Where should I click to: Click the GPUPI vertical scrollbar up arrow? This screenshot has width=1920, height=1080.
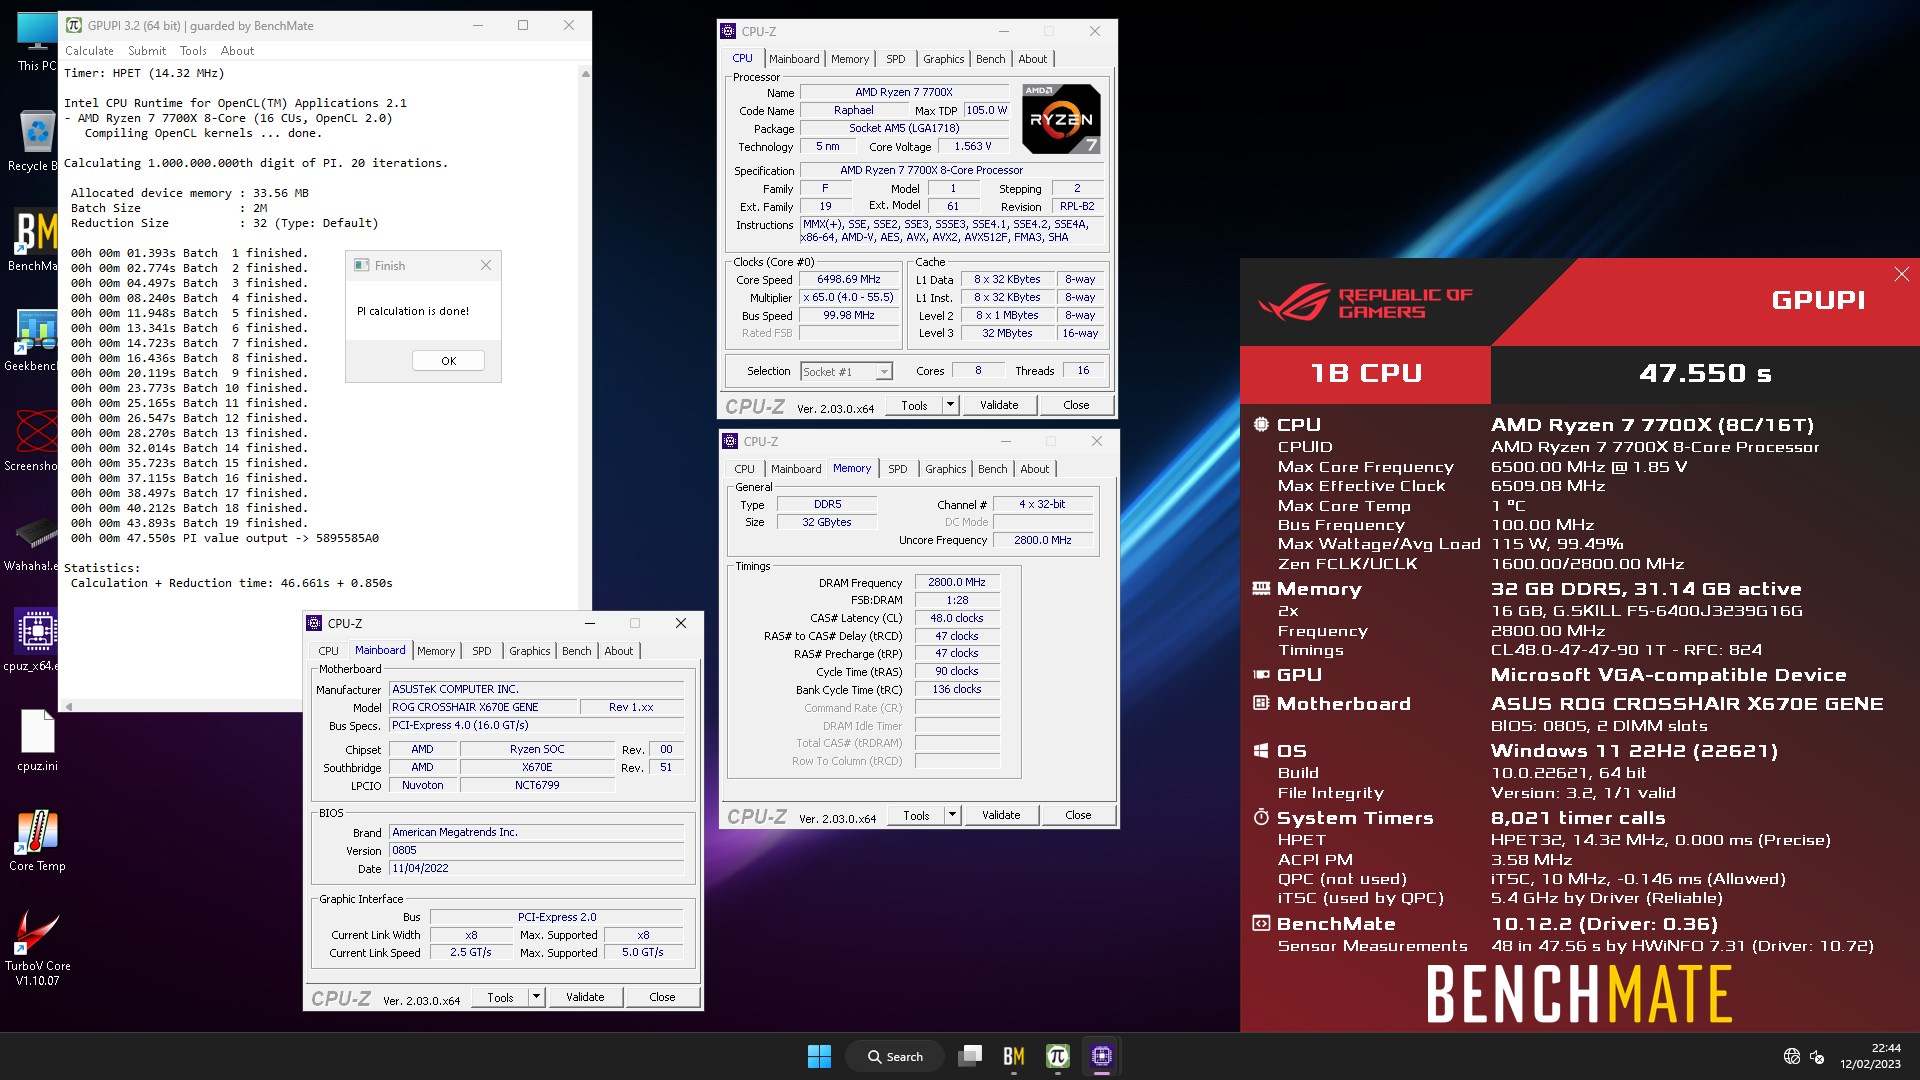point(585,74)
